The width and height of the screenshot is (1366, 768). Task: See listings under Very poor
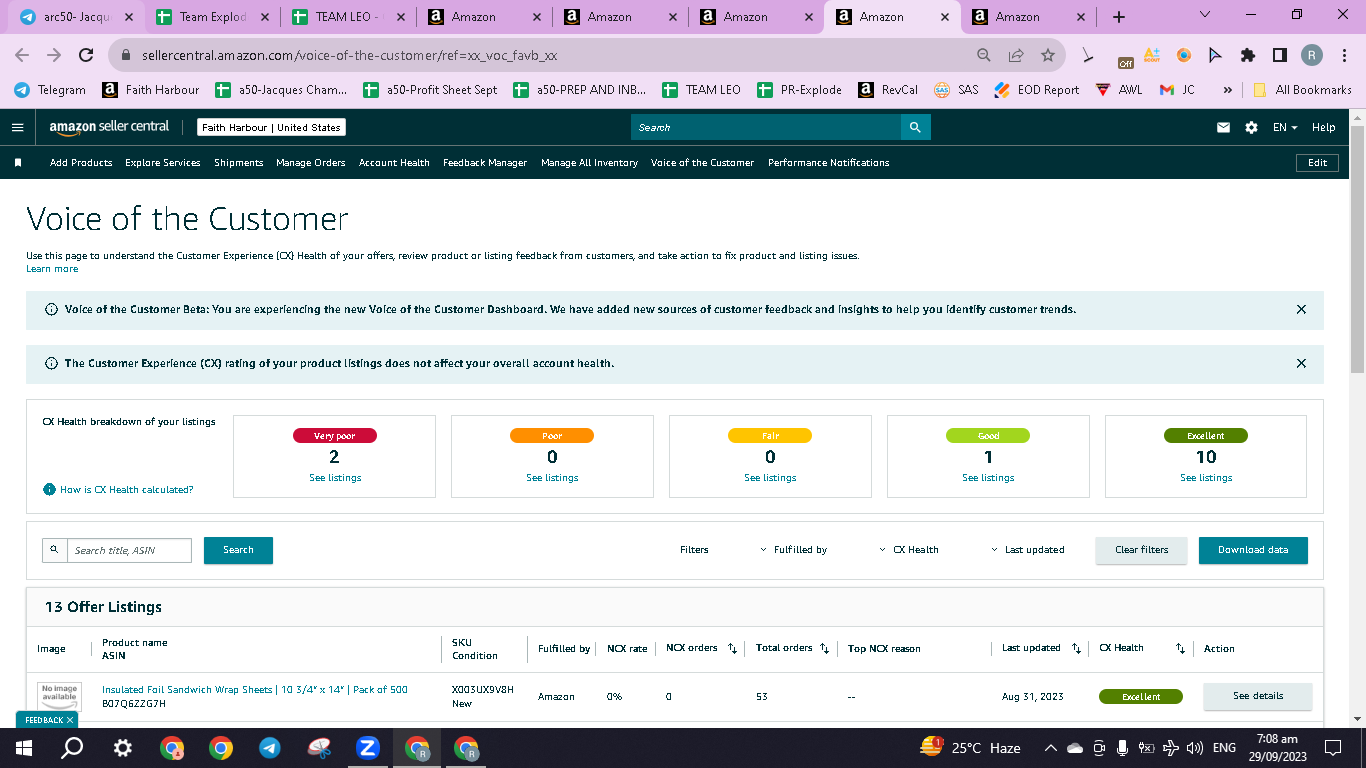(x=335, y=478)
